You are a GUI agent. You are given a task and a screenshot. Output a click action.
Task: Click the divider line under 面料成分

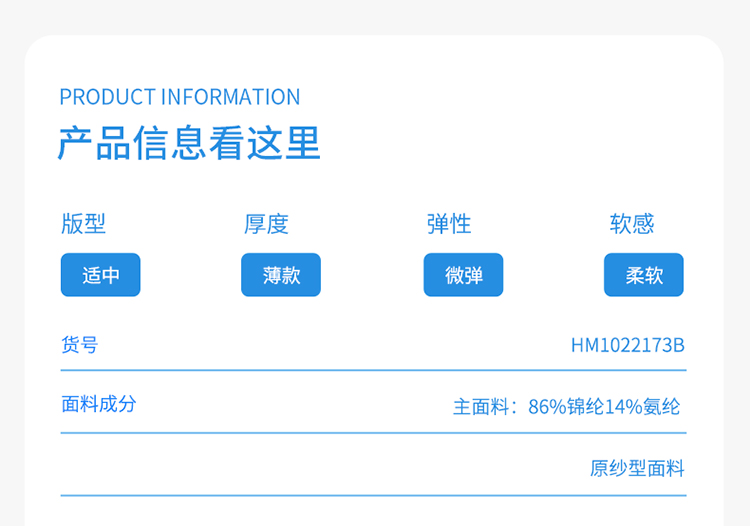pyautogui.click(x=374, y=433)
